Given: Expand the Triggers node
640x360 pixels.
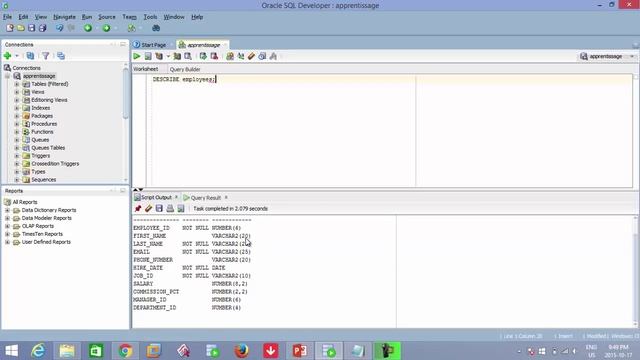Looking at the screenshot, I should (17, 156).
